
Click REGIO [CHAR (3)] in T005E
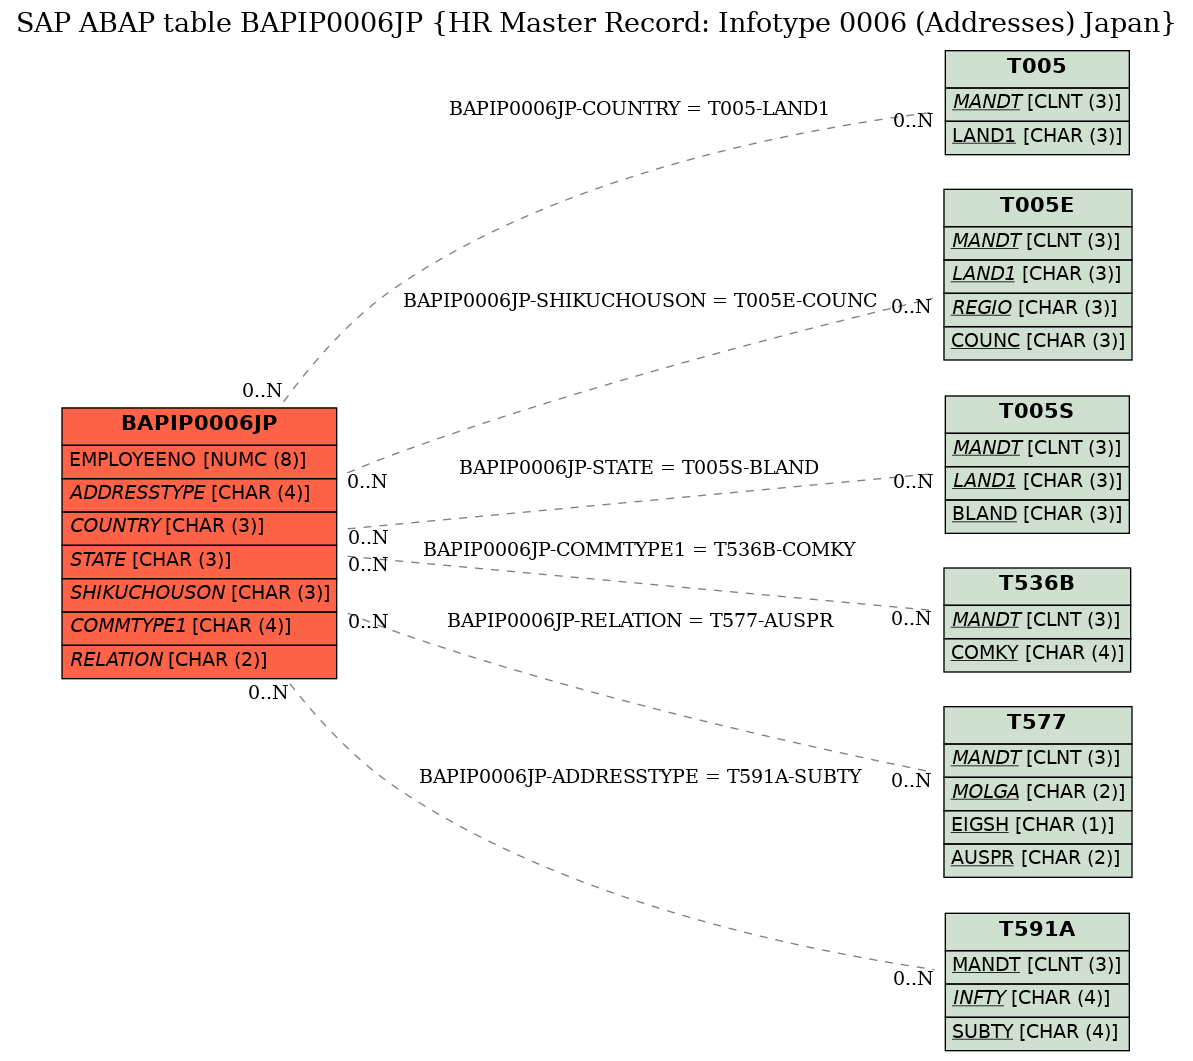(x=1037, y=309)
